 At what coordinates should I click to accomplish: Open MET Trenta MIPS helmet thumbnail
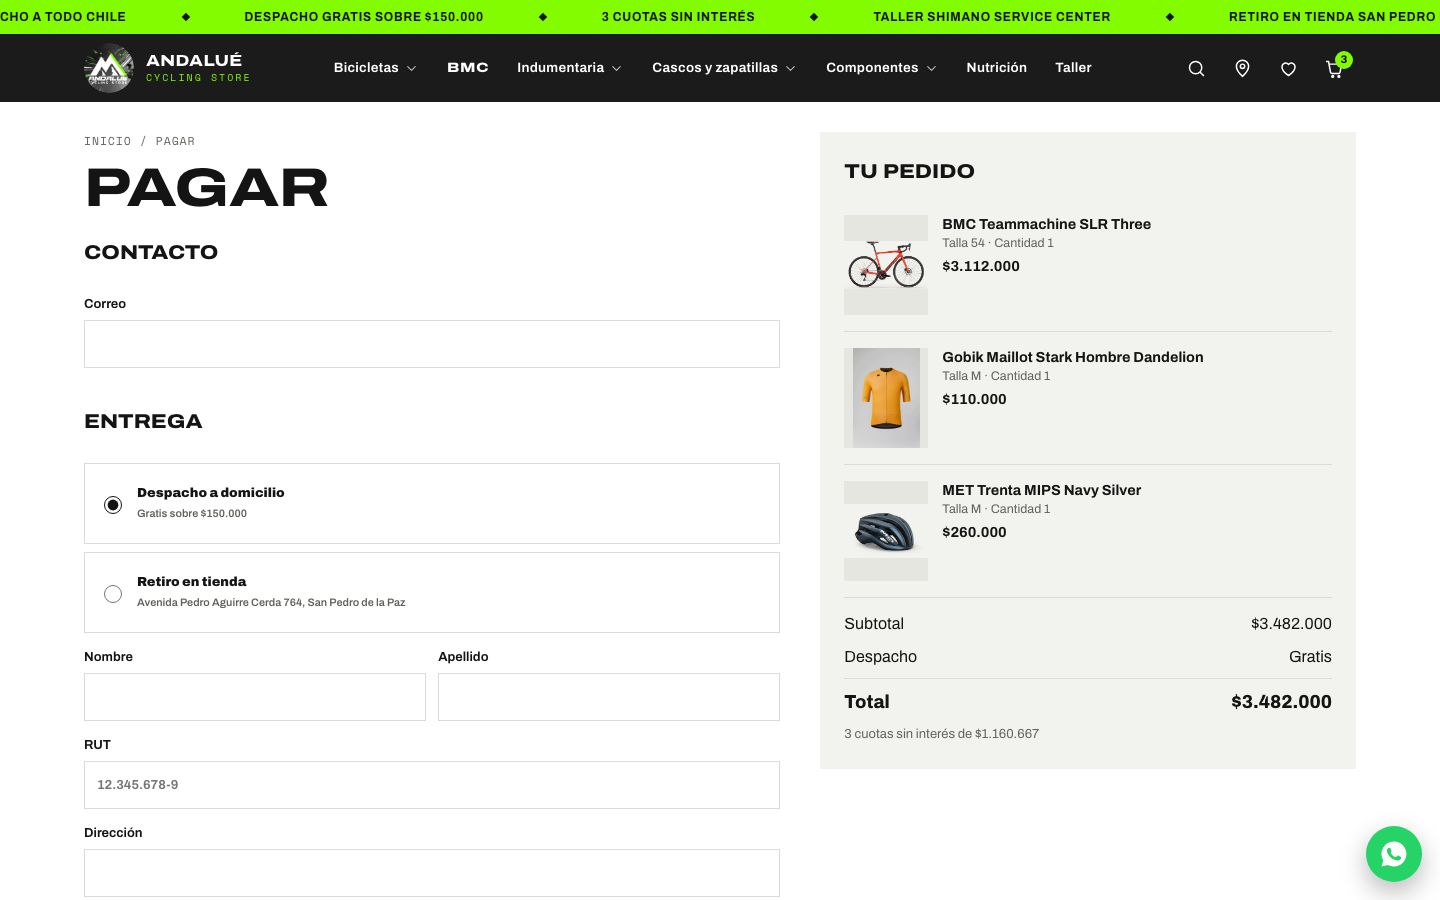(886, 531)
